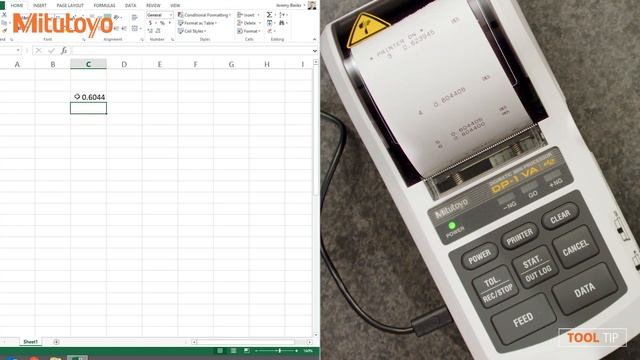Select column C header
The width and height of the screenshot is (640, 360).
(x=88, y=64)
